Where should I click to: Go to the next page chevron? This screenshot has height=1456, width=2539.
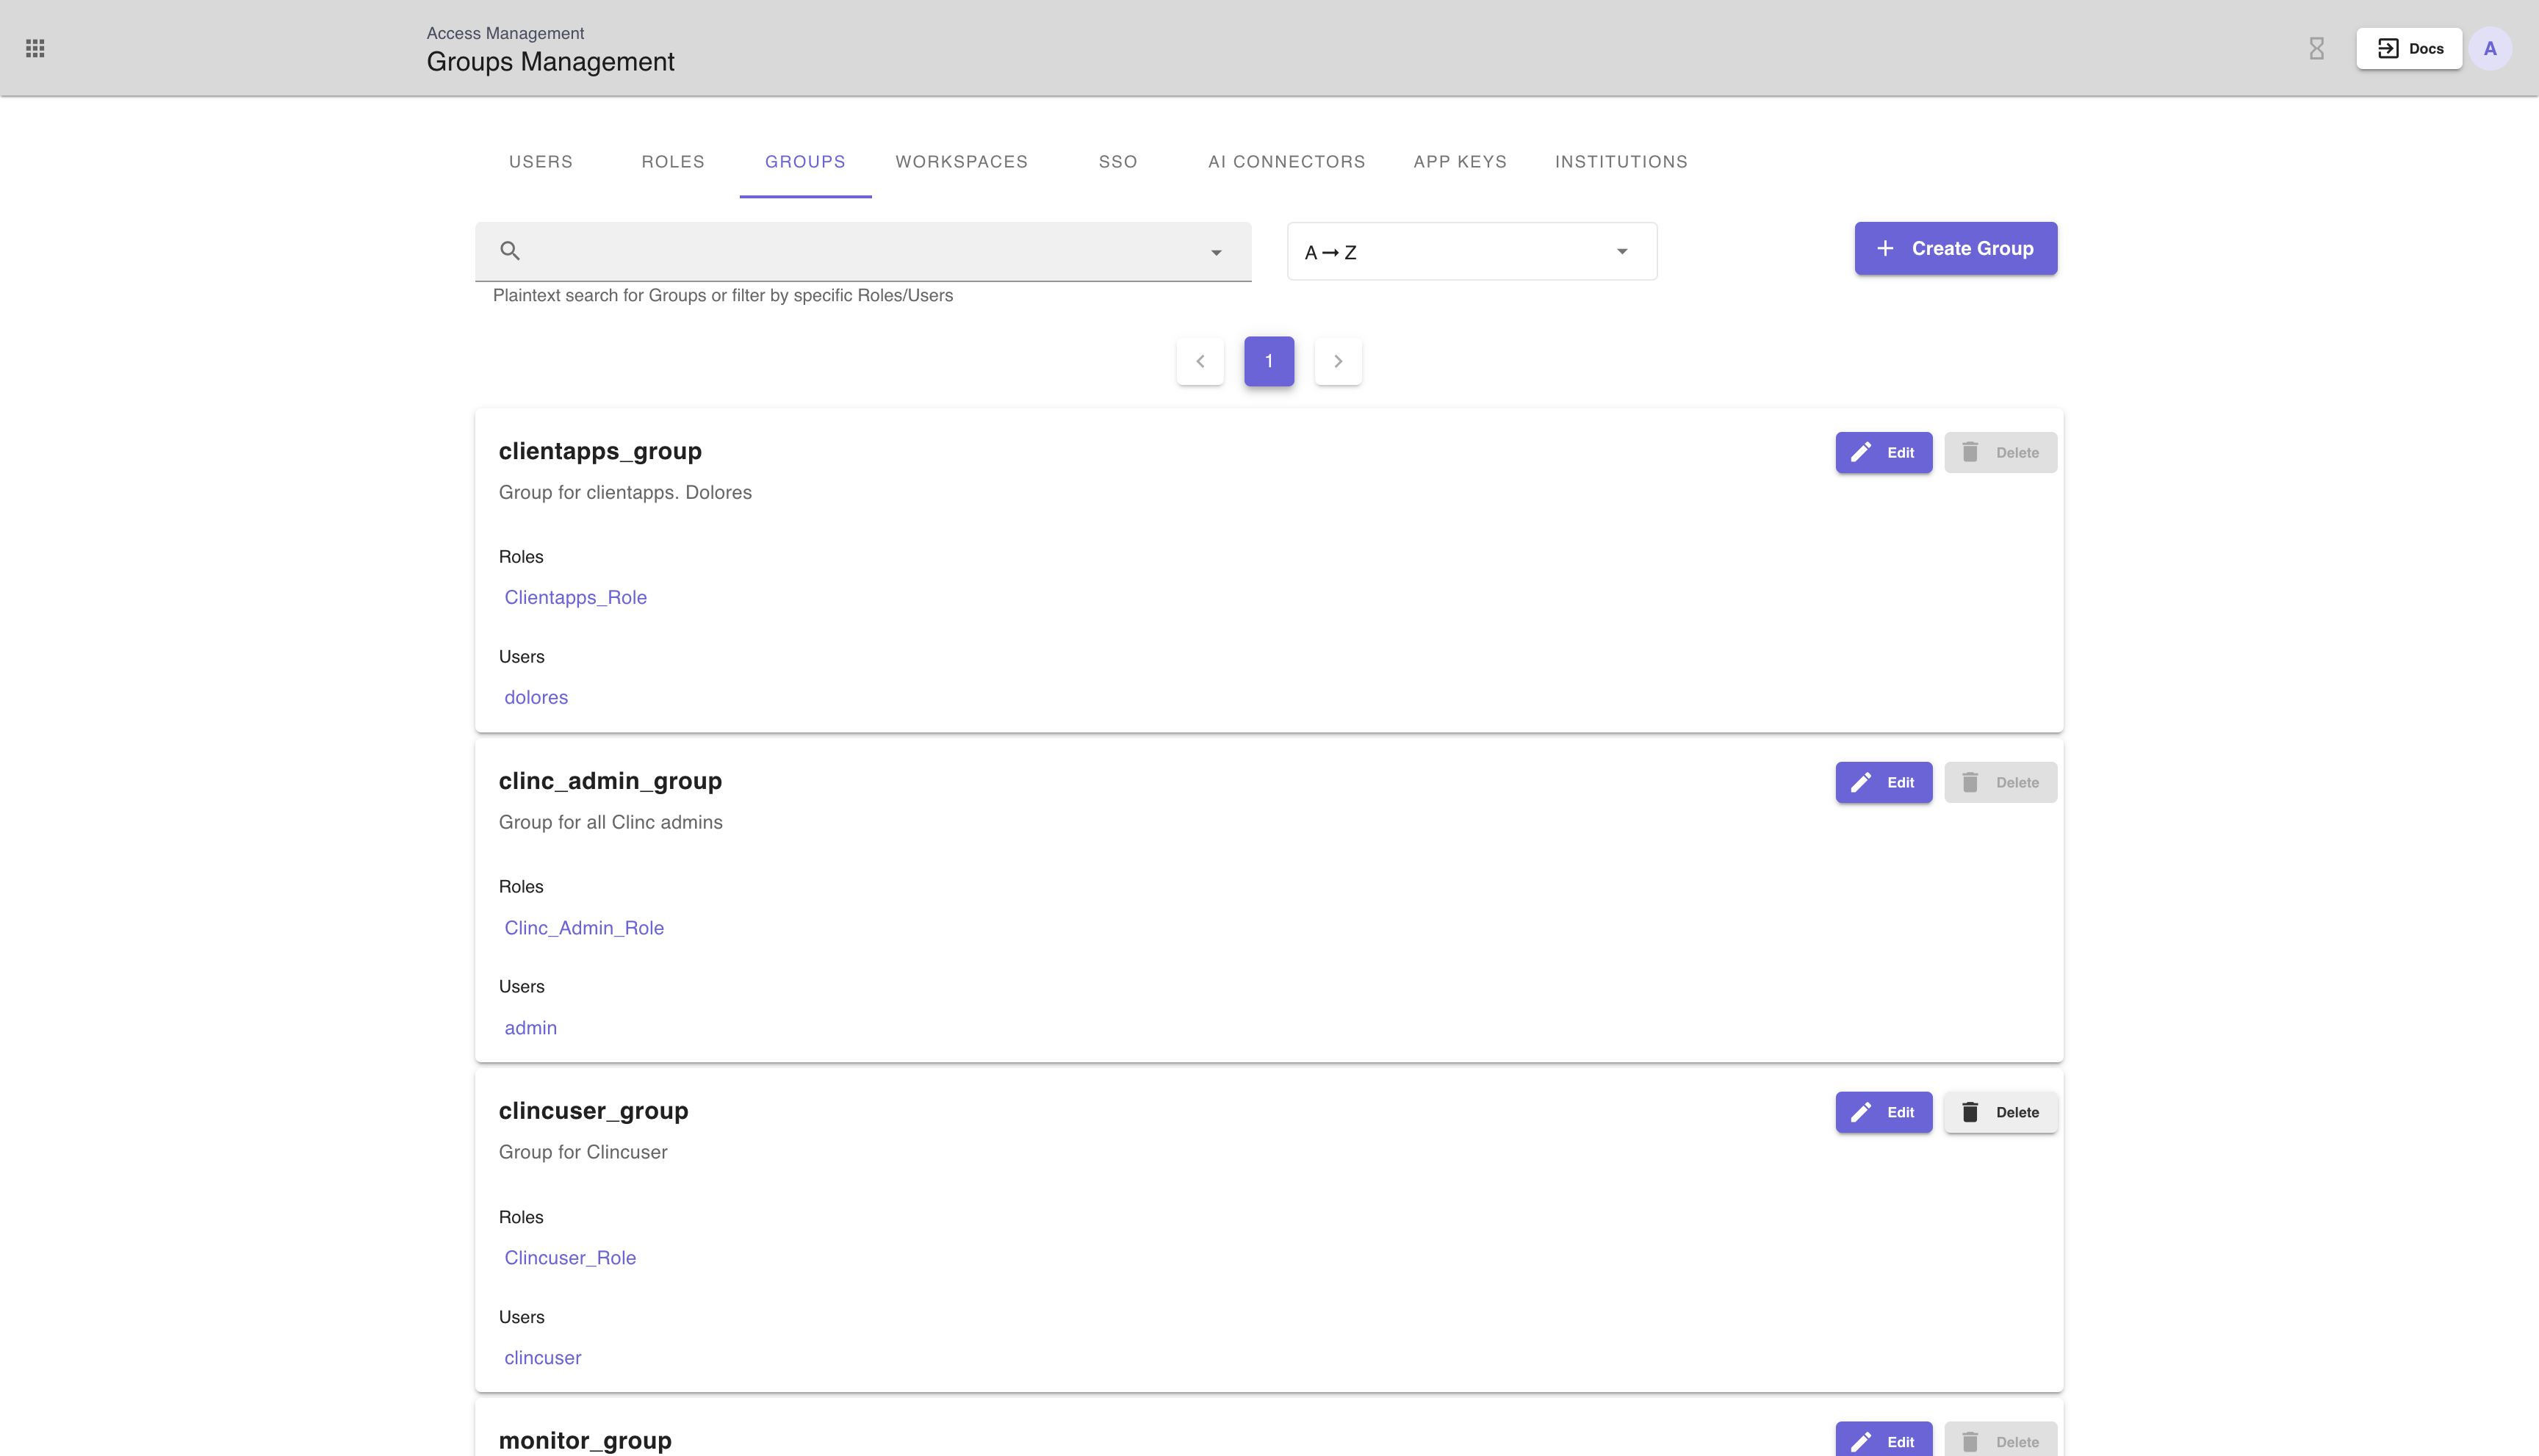point(1337,361)
